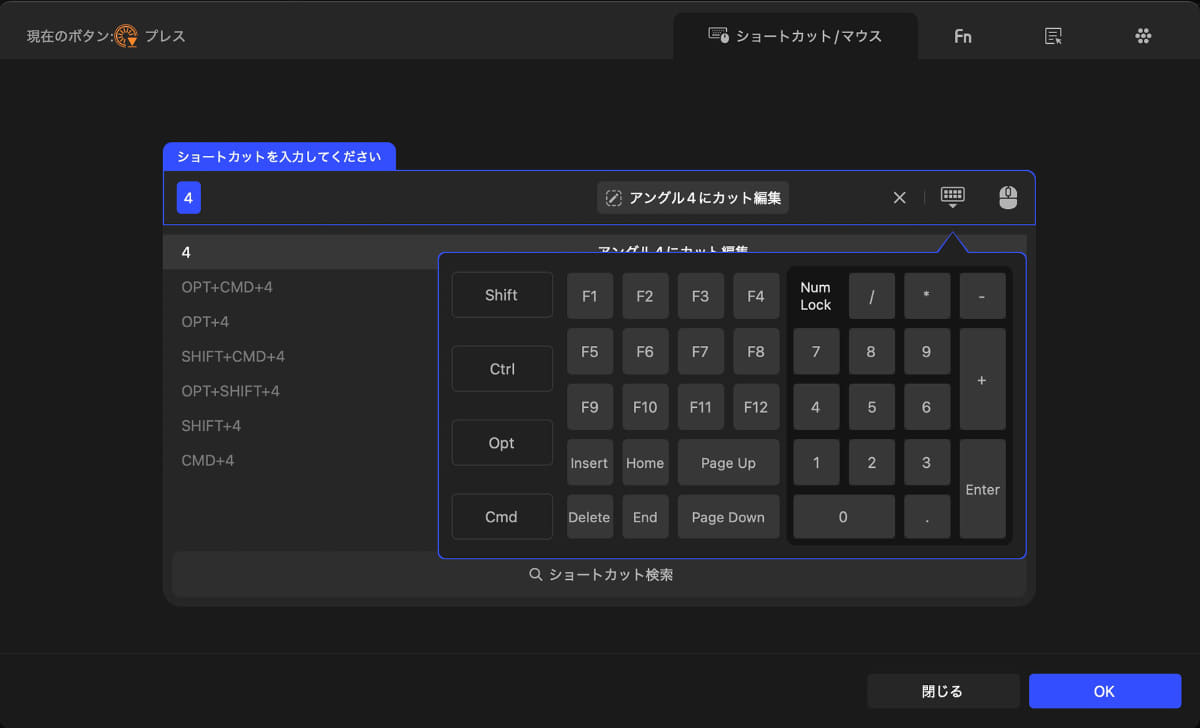The image size is (1200, 728).
Task: Select the numpad 1 key
Action: click(x=816, y=463)
